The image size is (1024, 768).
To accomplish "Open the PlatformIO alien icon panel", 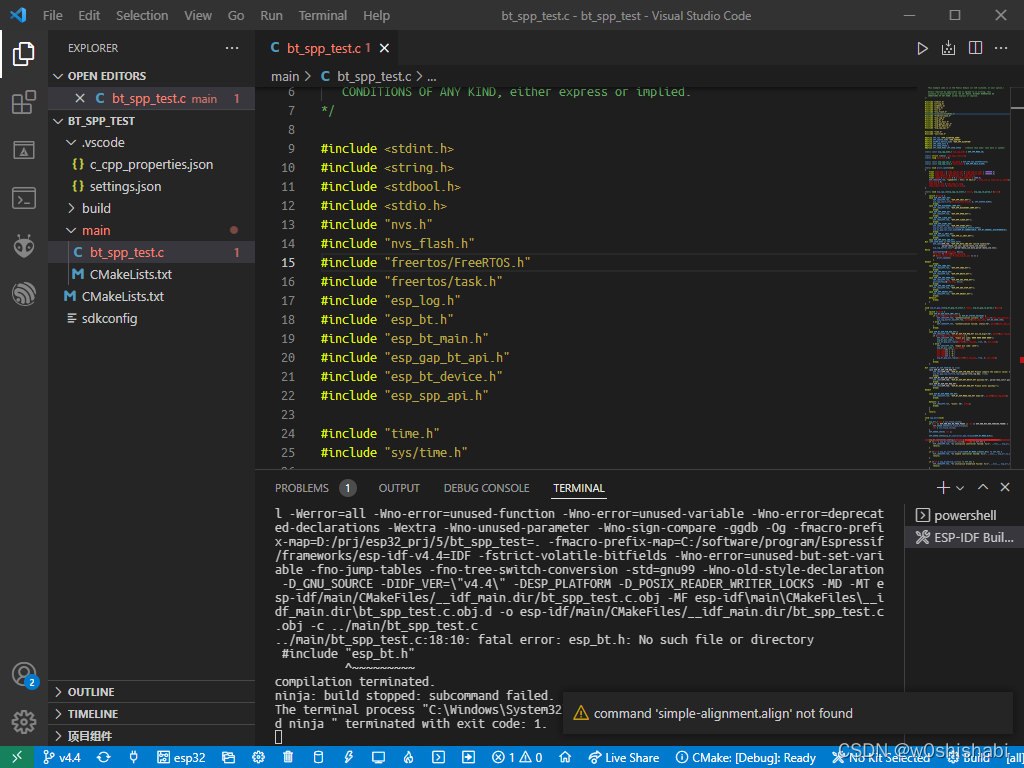I will (x=24, y=246).
